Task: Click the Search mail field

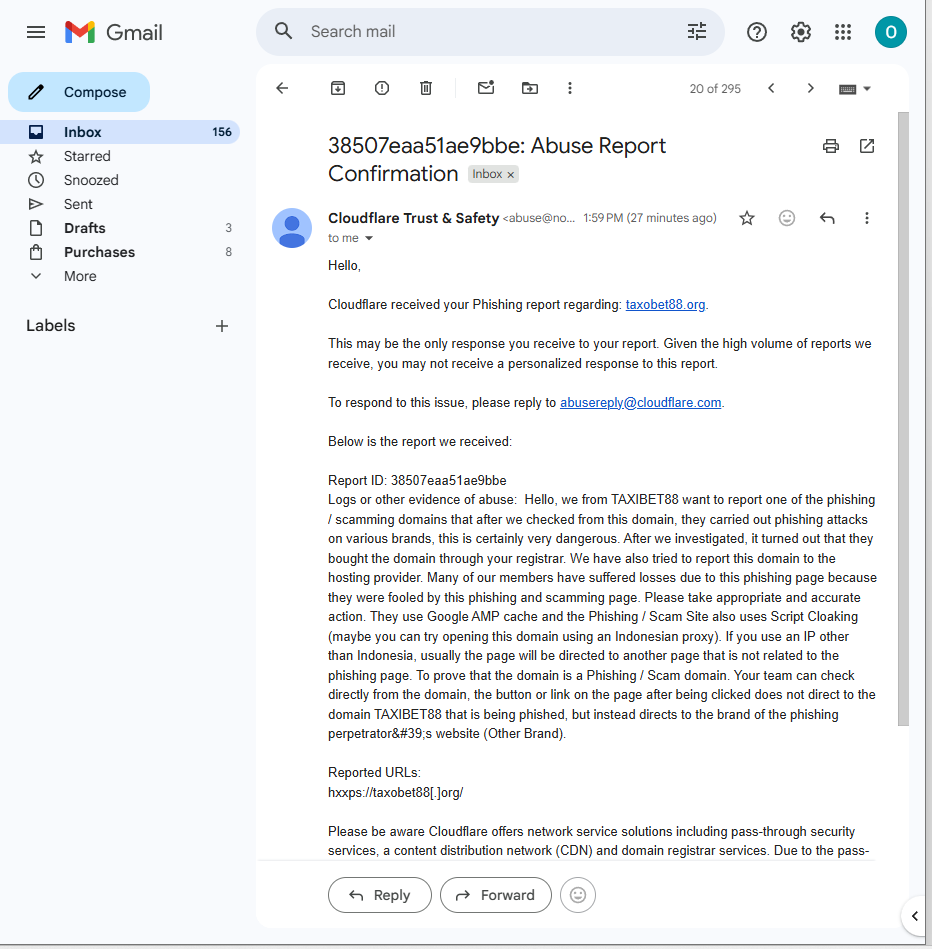Action: [490, 31]
